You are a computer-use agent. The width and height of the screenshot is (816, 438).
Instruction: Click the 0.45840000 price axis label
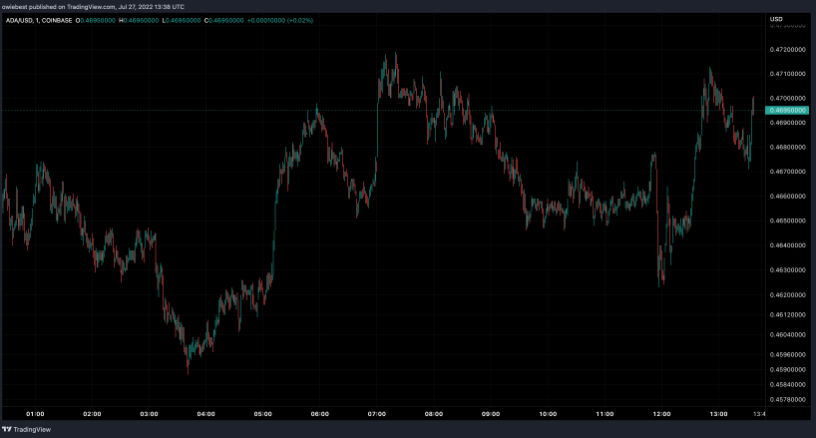pos(787,384)
